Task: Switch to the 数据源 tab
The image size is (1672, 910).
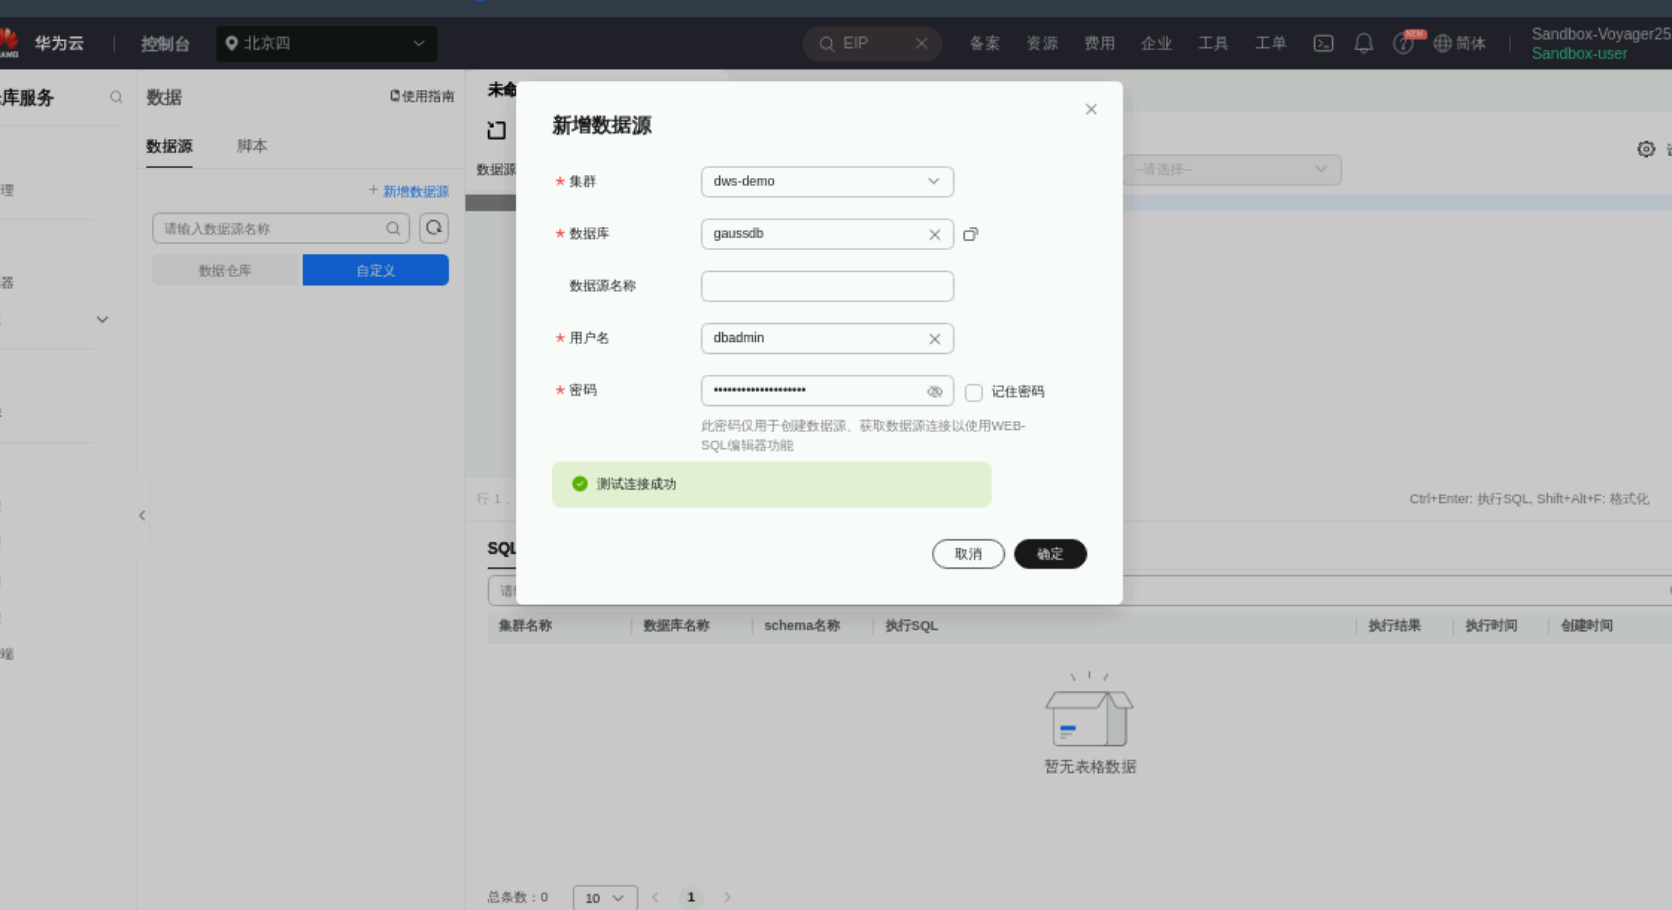Action: point(169,146)
